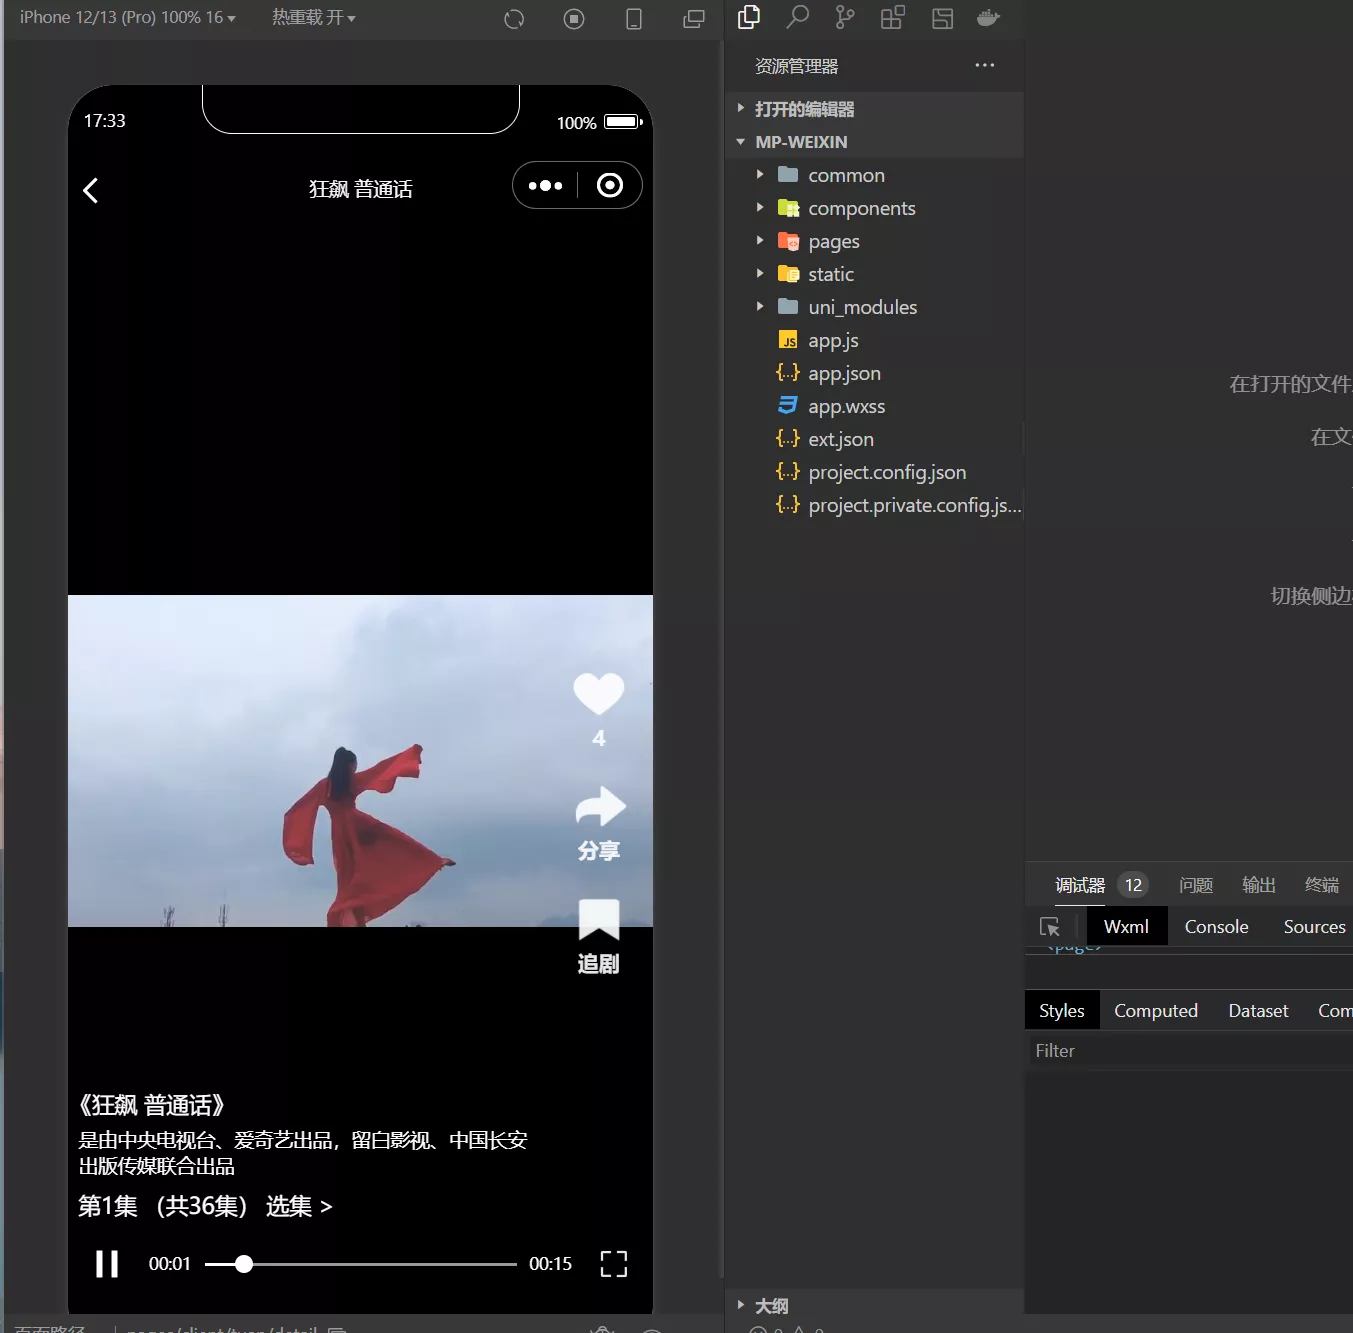
Task: Click the stop simulator icon
Action: 574,19
